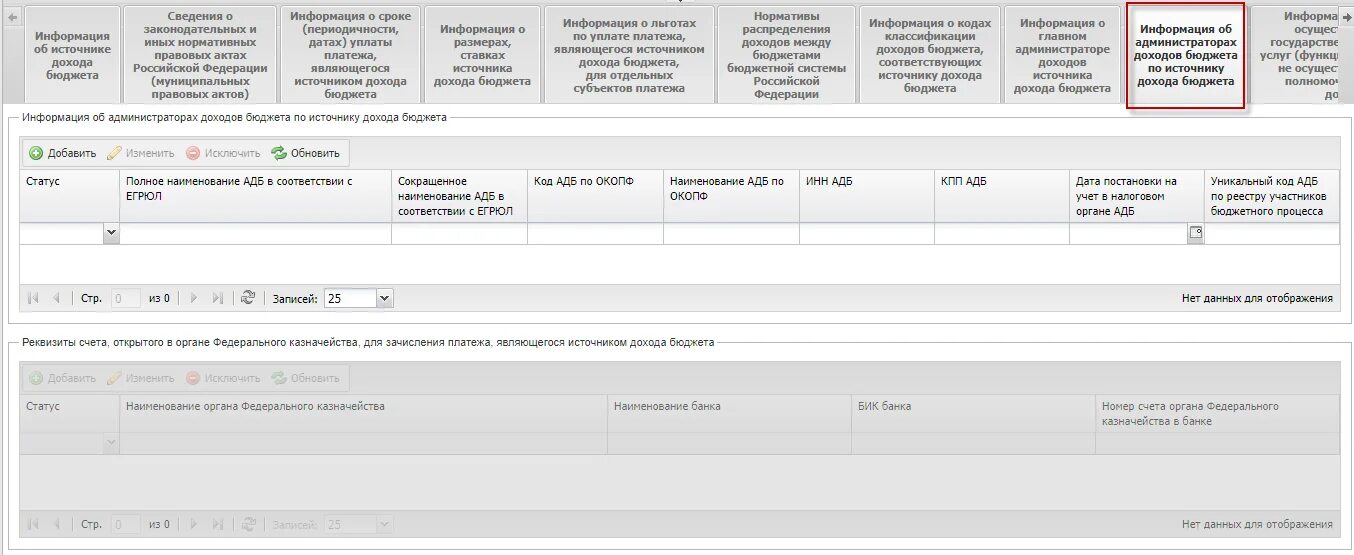
Task: Click the Код АДБ по ОКОПФ filter field
Action: (x=595, y=233)
